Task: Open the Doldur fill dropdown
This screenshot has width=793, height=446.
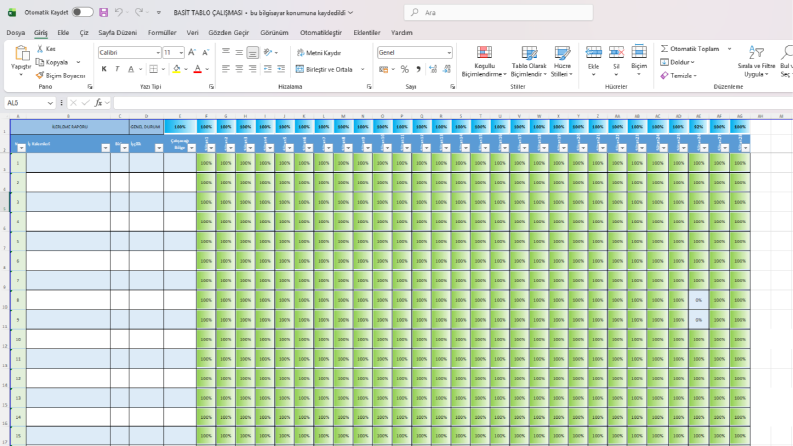Action: 677,62
